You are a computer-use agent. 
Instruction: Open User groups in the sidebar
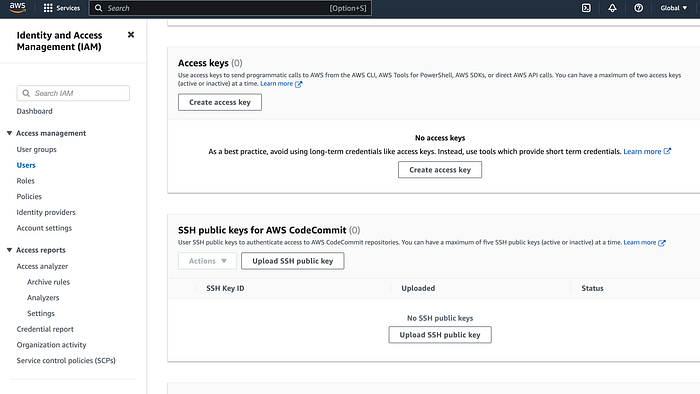(x=37, y=149)
